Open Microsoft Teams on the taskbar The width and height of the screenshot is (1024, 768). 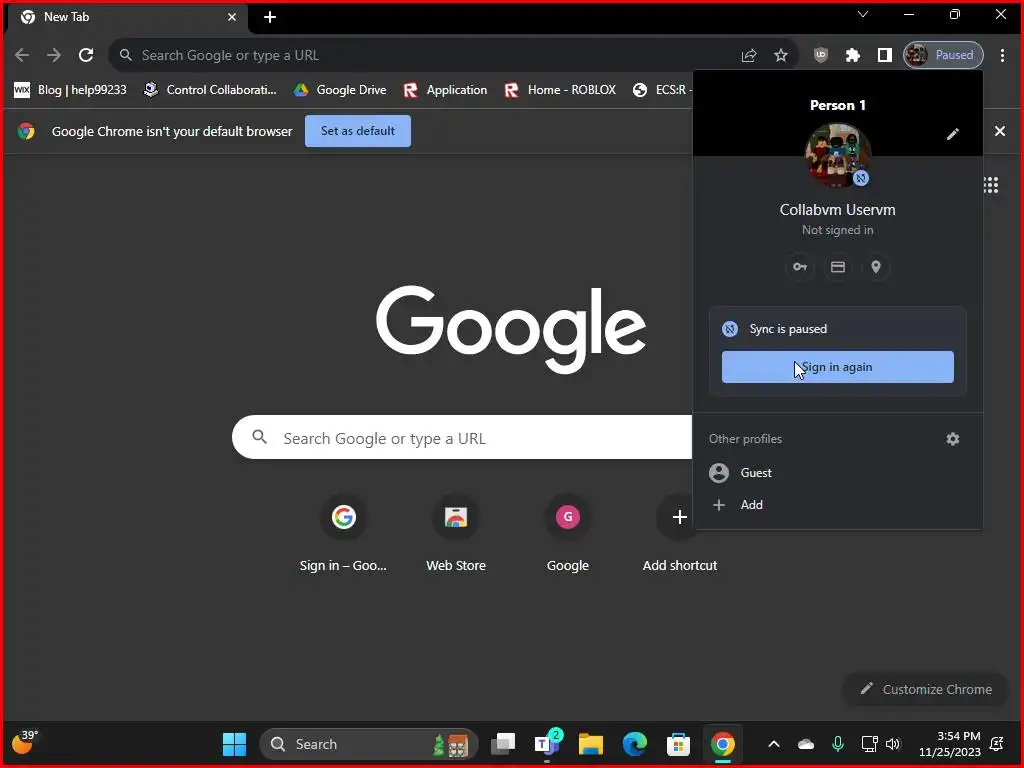[x=547, y=744]
